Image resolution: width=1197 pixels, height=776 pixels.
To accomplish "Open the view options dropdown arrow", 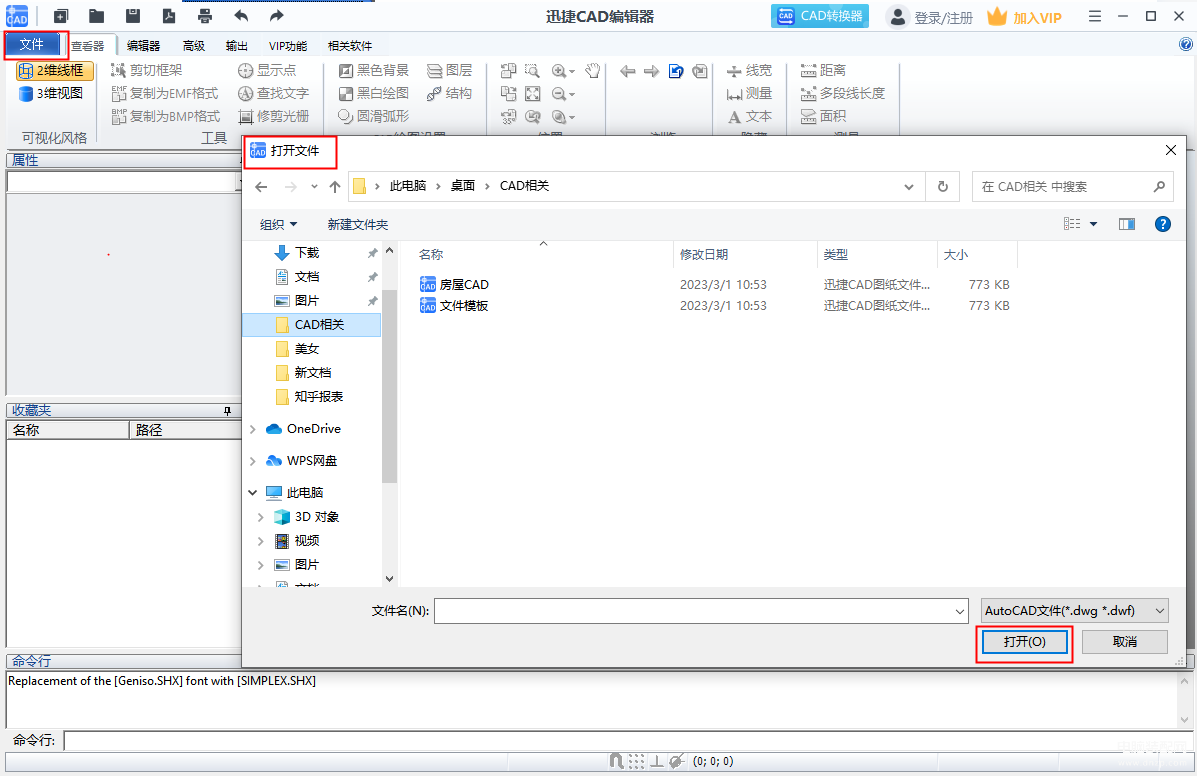I will point(1093,224).
